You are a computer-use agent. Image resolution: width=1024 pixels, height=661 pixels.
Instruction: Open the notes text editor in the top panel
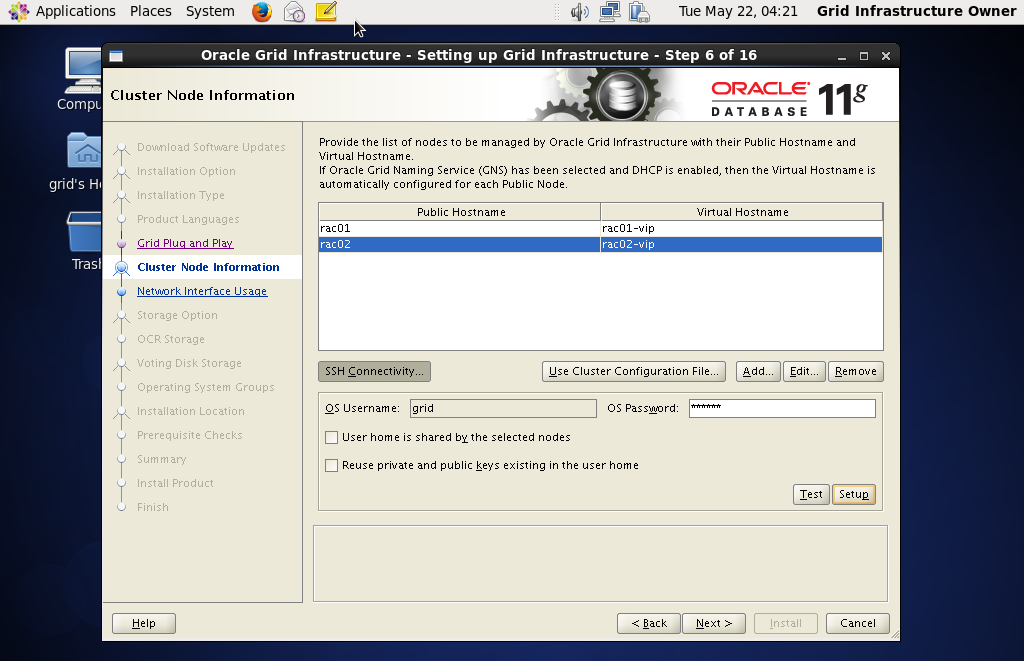tap(324, 12)
